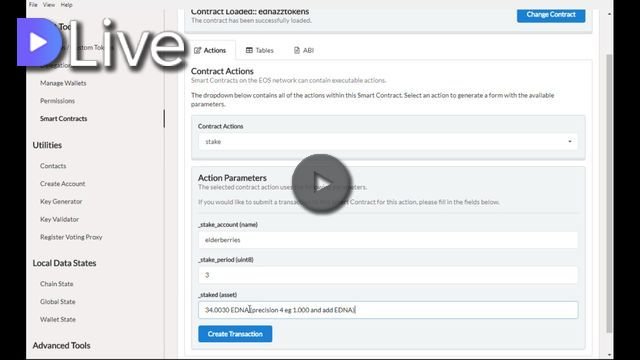The width and height of the screenshot is (640, 360).
Task: Open Chain State under Local Data States
Action: click(x=57, y=284)
